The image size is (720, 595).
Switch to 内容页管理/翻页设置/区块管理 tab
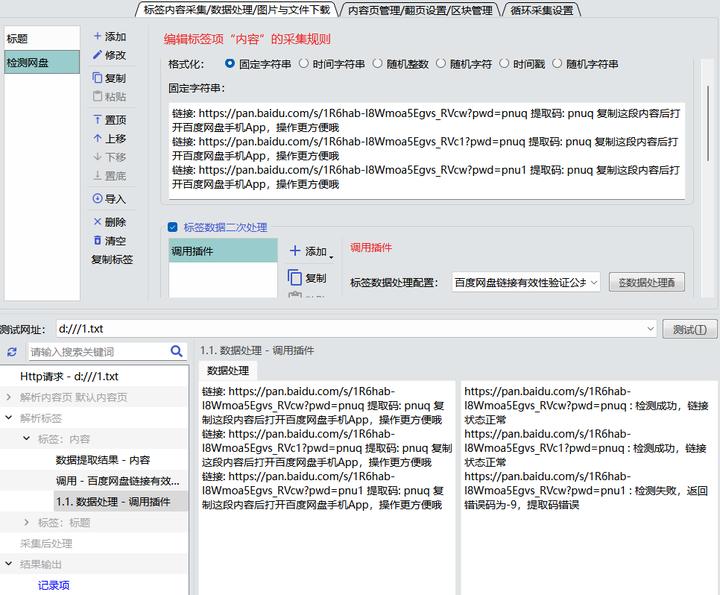pos(420,10)
